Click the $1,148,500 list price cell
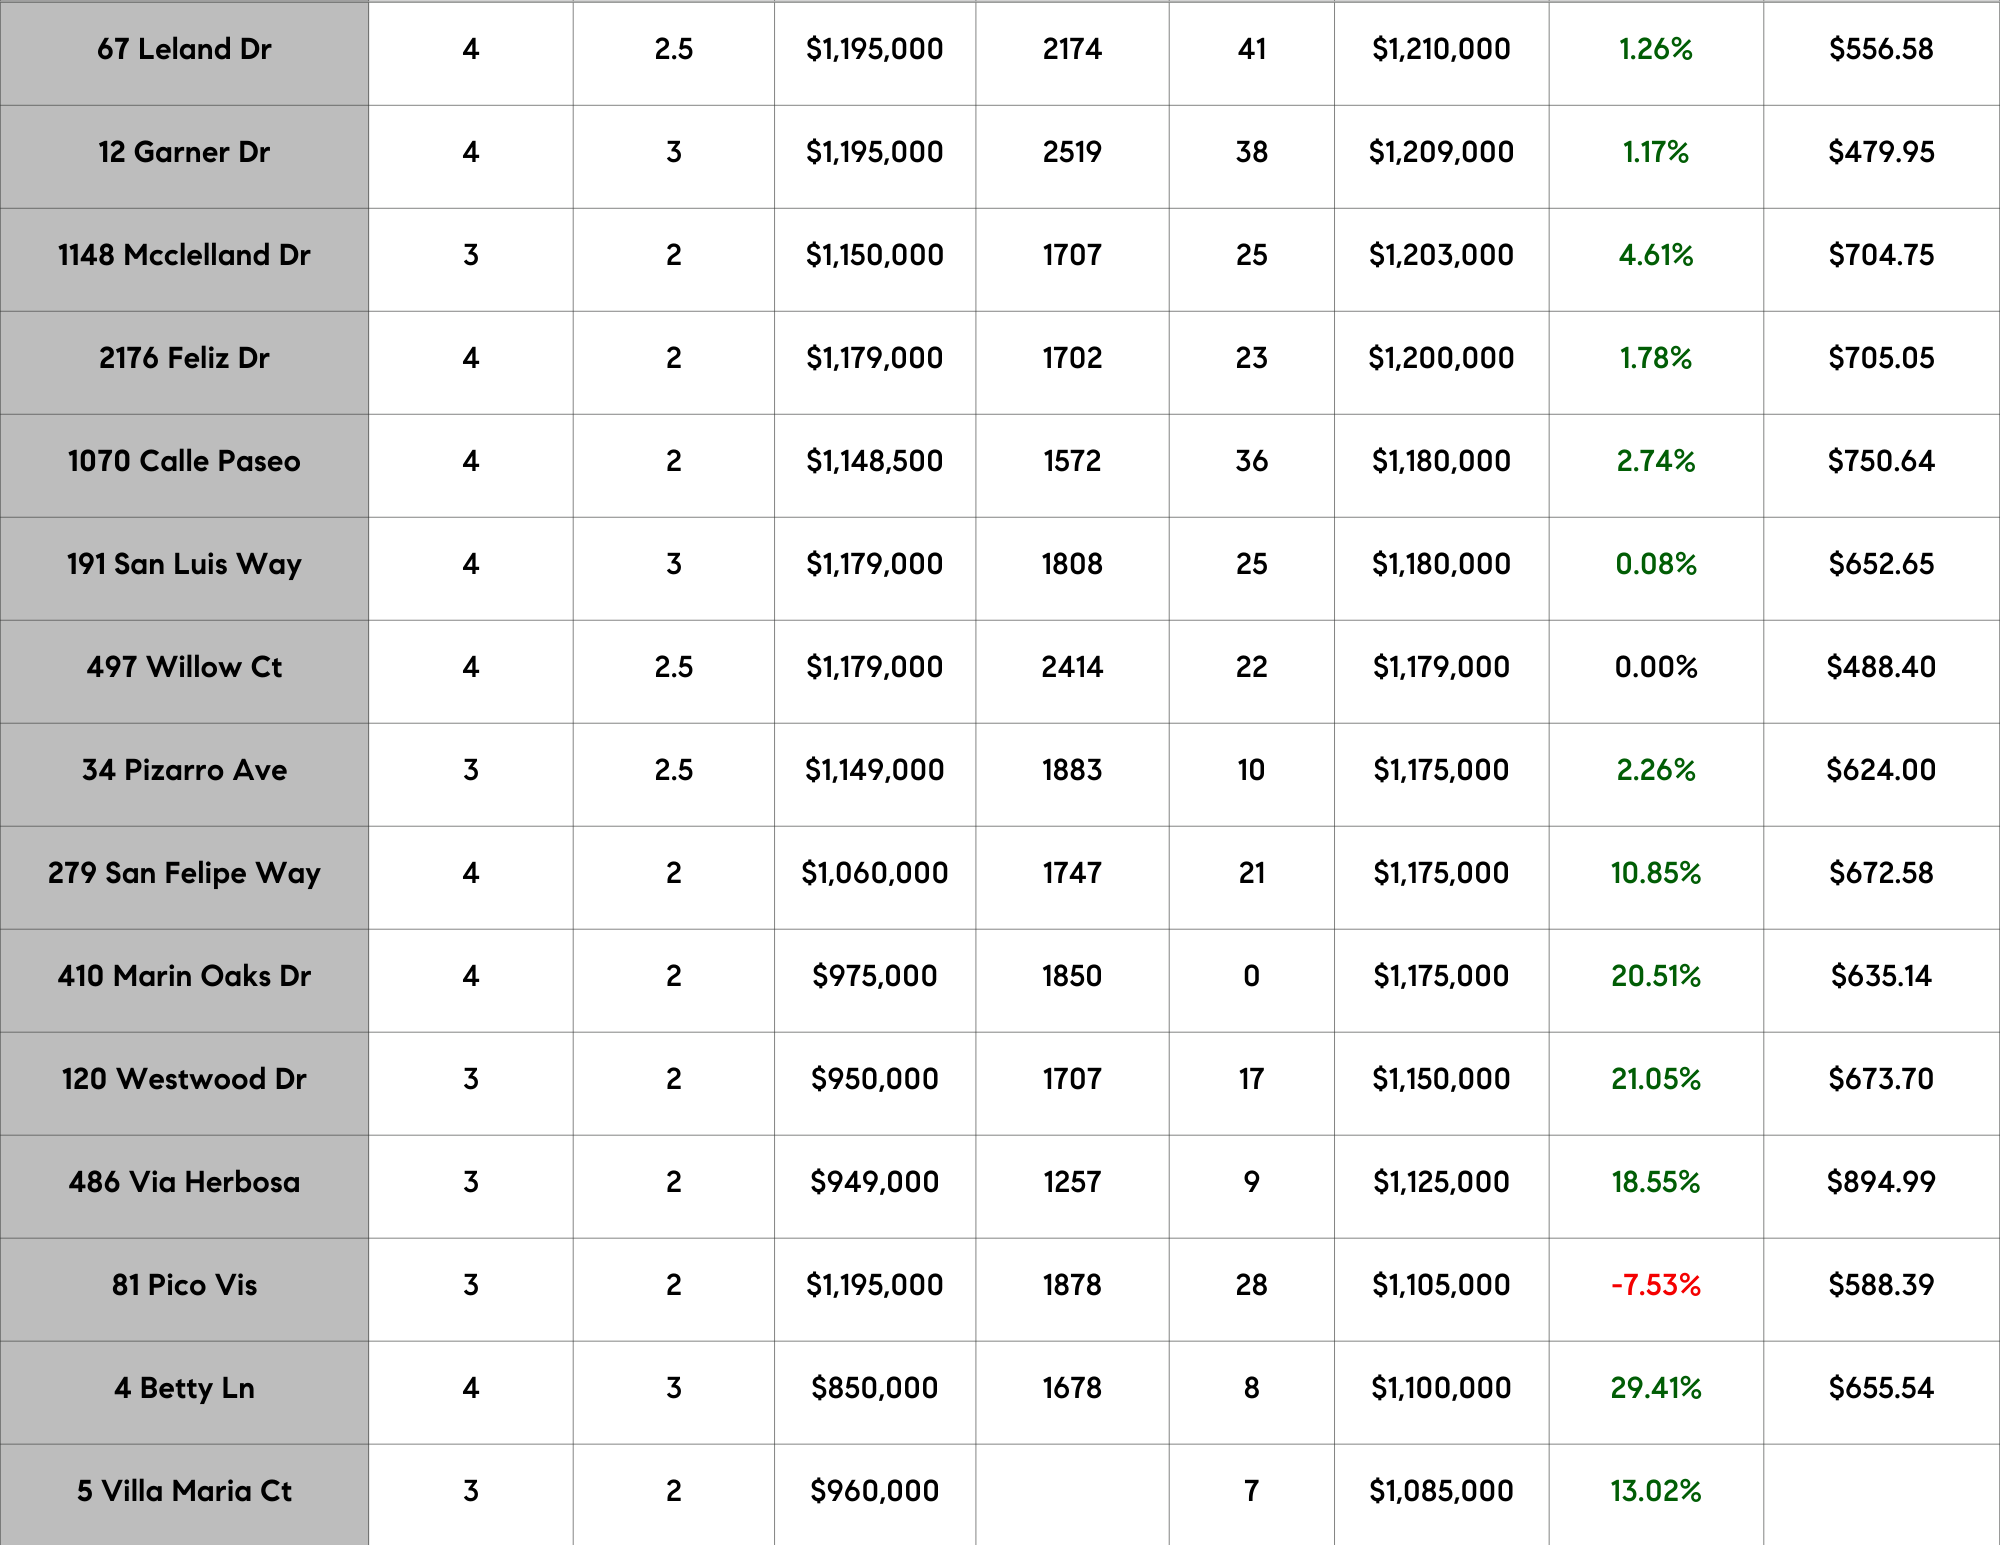This screenshot has width=2000, height=1545. click(x=874, y=461)
